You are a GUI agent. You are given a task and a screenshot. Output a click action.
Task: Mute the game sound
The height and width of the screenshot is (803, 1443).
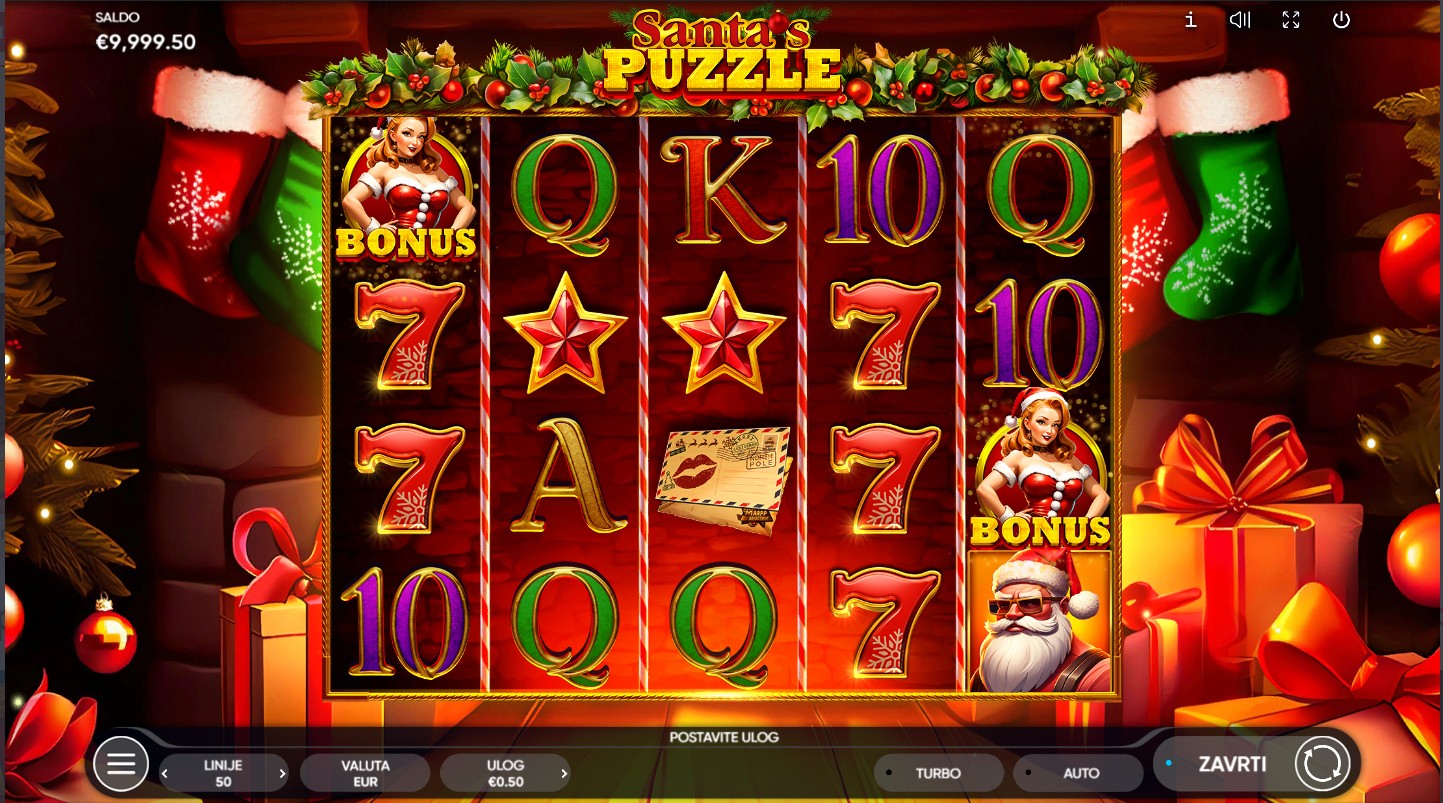click(x=1240, y=20)
